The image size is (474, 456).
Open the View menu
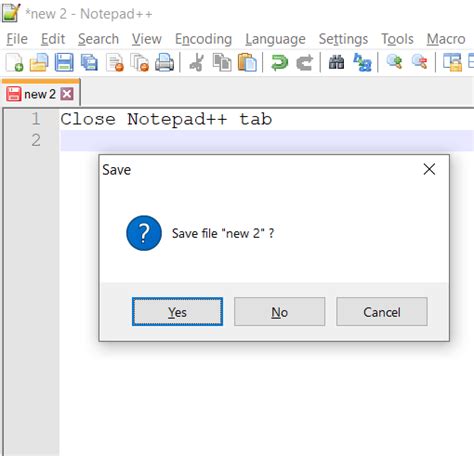tap(147, 39)
